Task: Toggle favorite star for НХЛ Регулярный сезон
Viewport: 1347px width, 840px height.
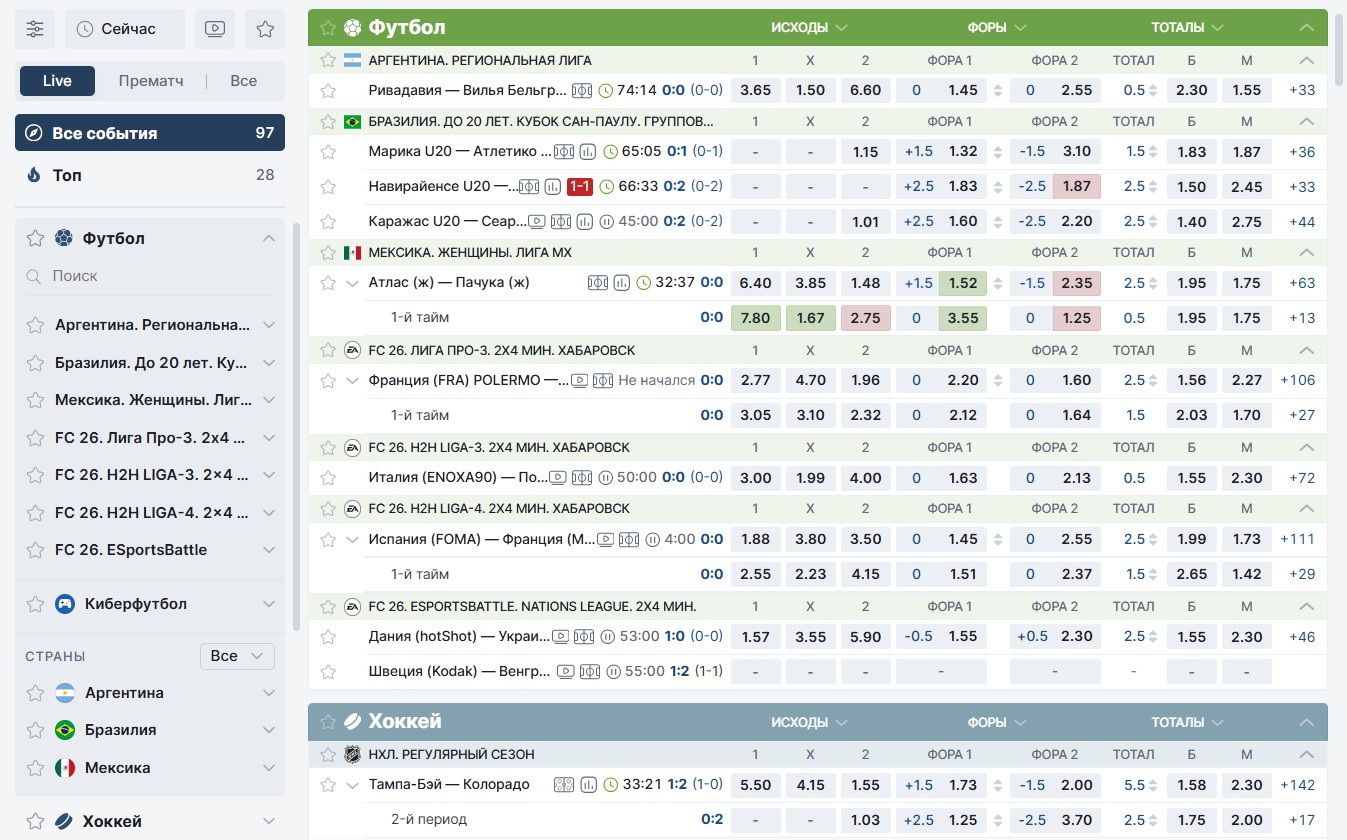Action: tap(328, 755)
